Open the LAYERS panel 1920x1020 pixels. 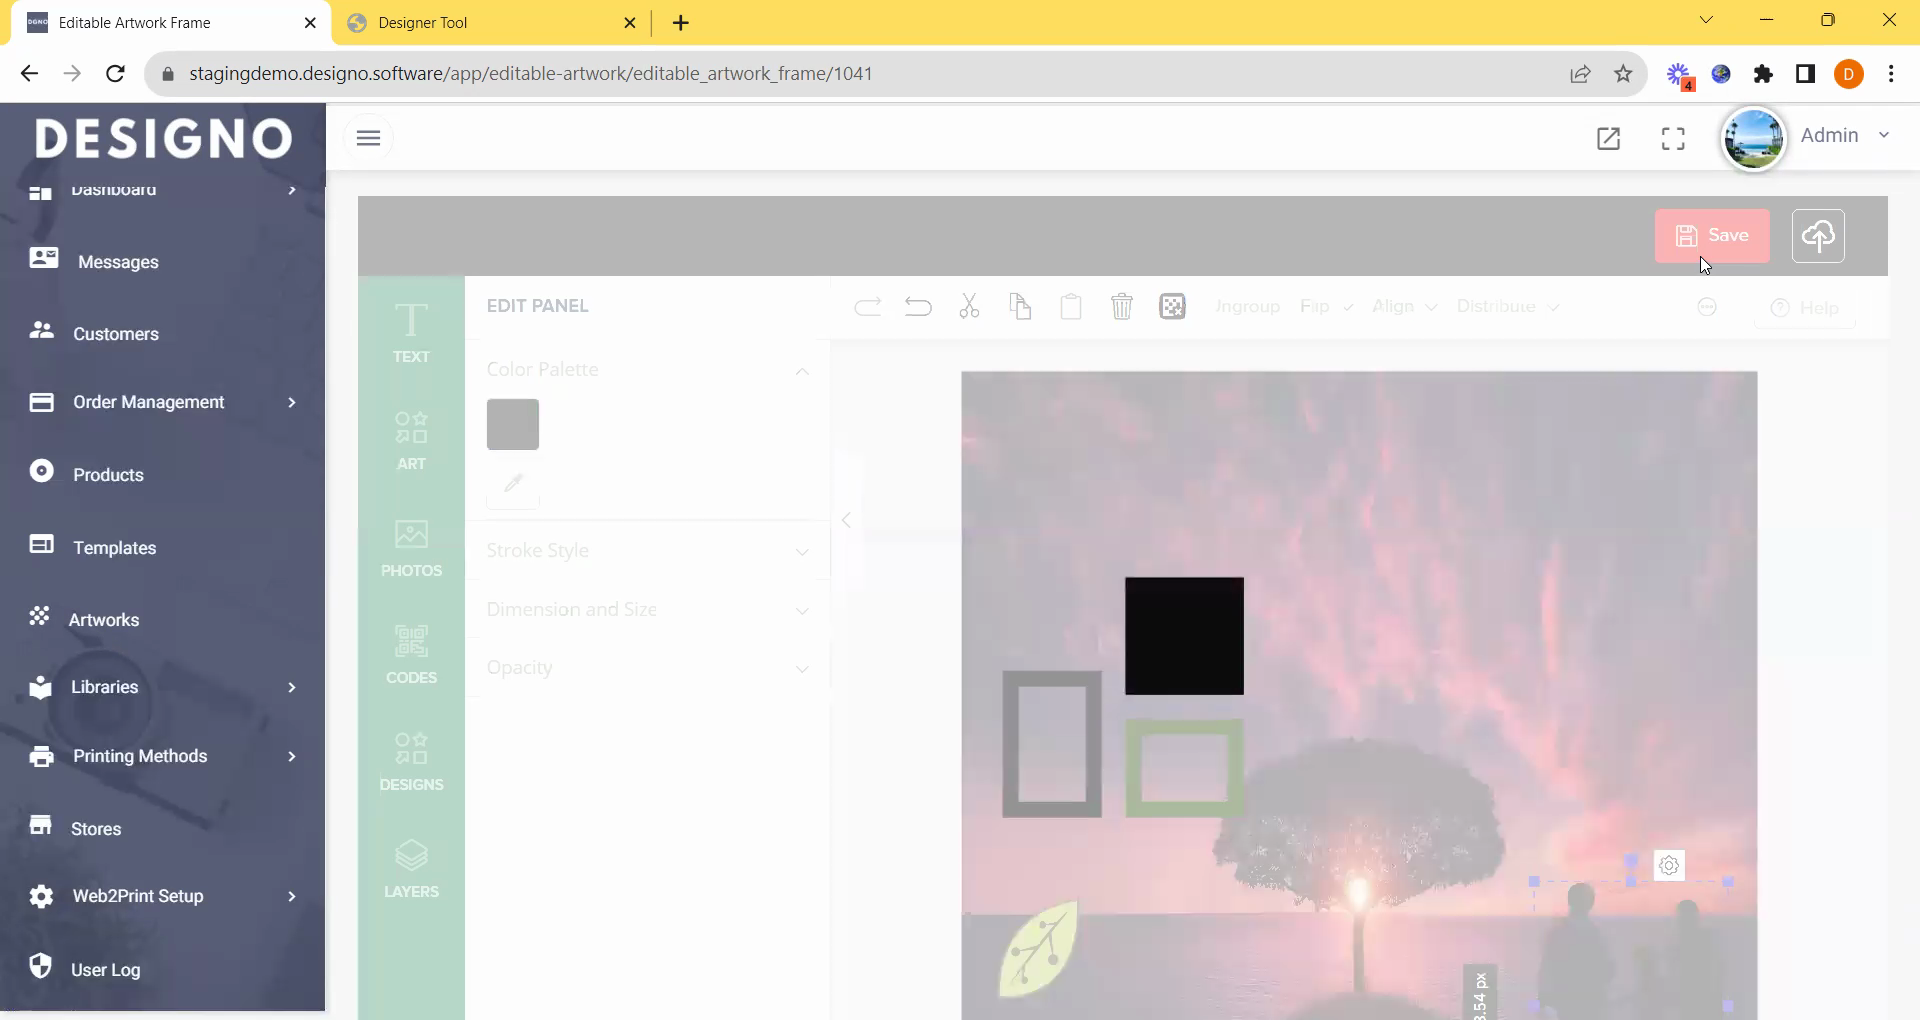coord(411,869)
